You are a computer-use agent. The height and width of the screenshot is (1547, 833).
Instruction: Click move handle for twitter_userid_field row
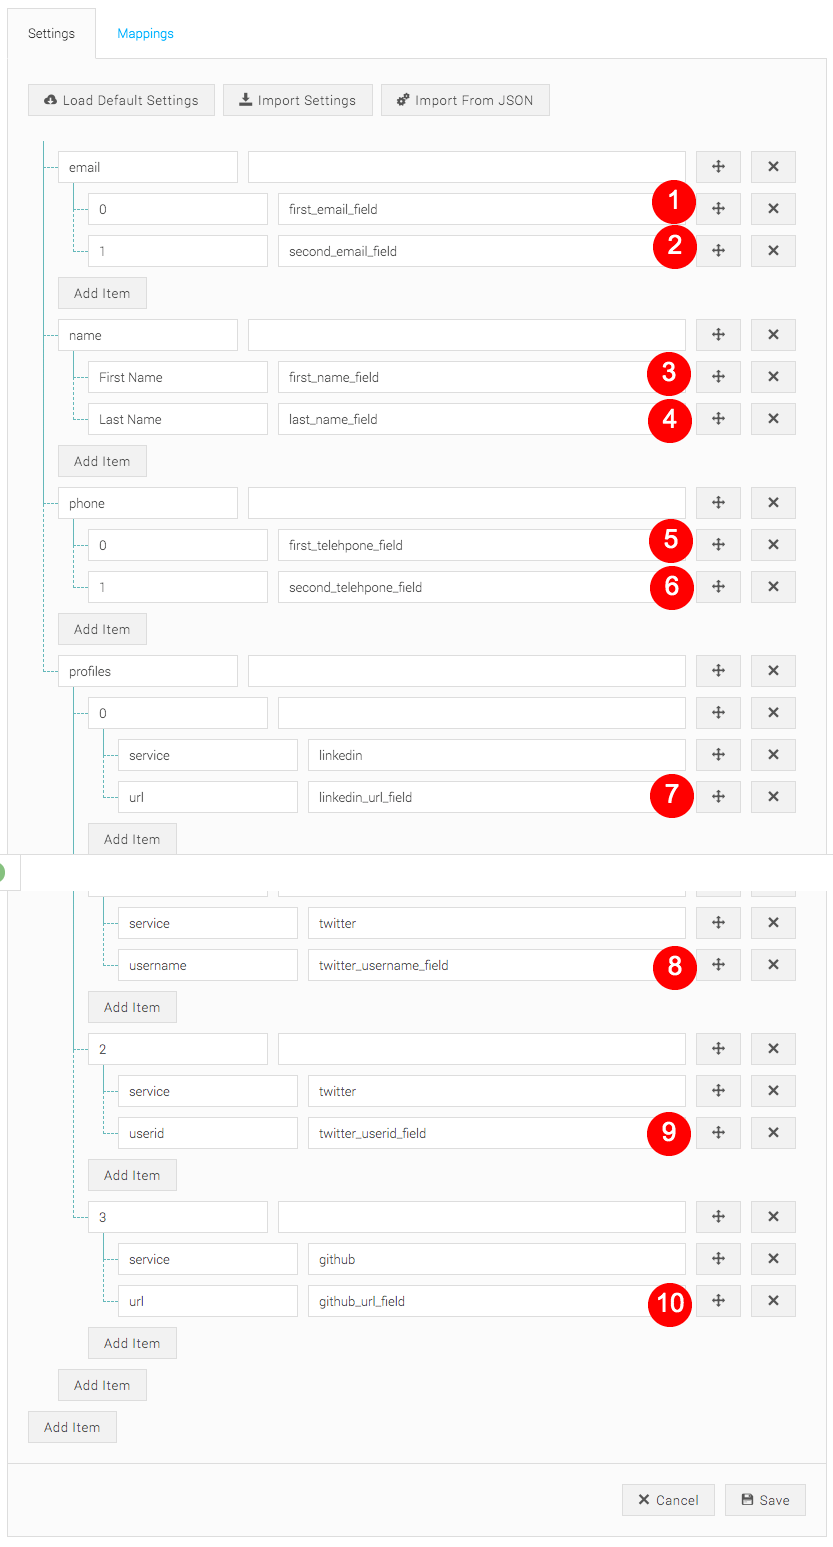tap(718, 1133)
